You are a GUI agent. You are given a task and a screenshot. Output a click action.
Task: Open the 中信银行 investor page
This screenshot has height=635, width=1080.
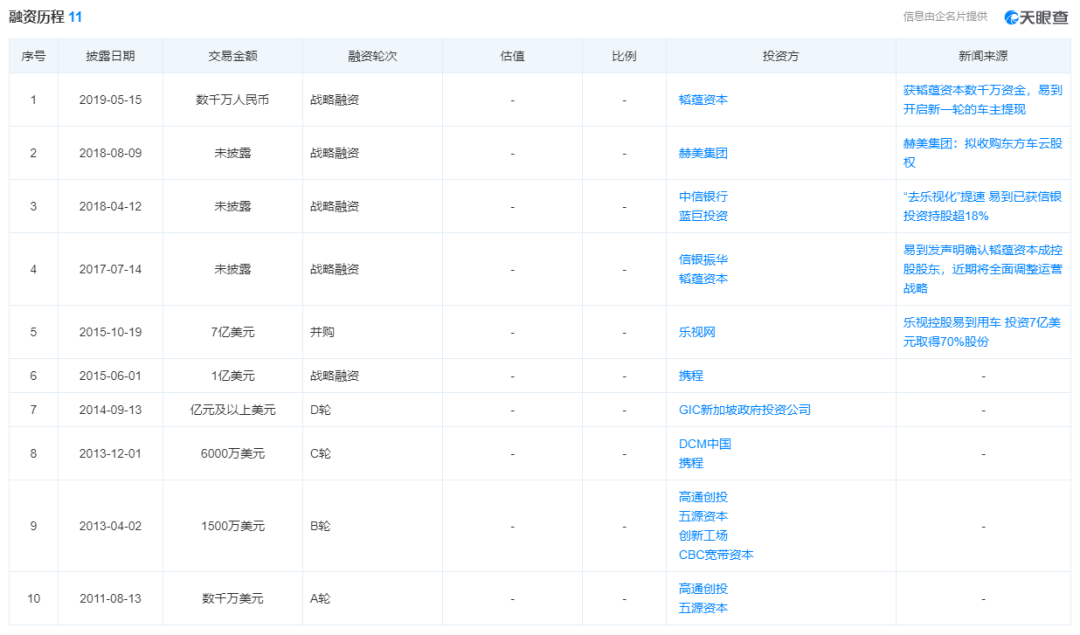pyautogui.click(x=703, y=197)
